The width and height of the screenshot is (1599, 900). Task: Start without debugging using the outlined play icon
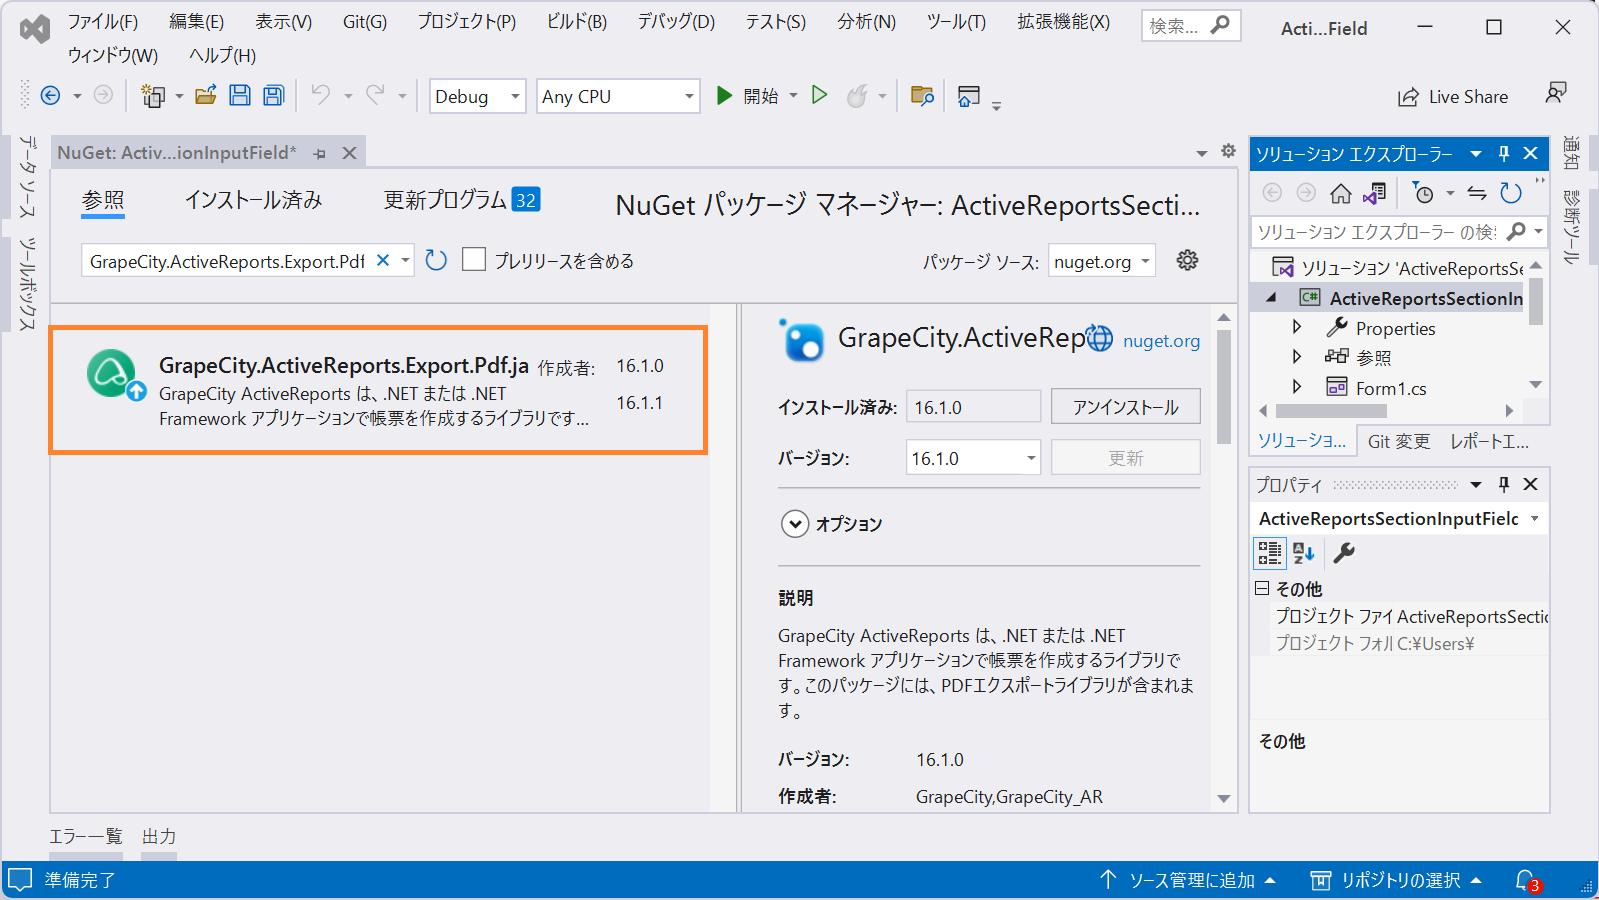(x=820, y=96)
